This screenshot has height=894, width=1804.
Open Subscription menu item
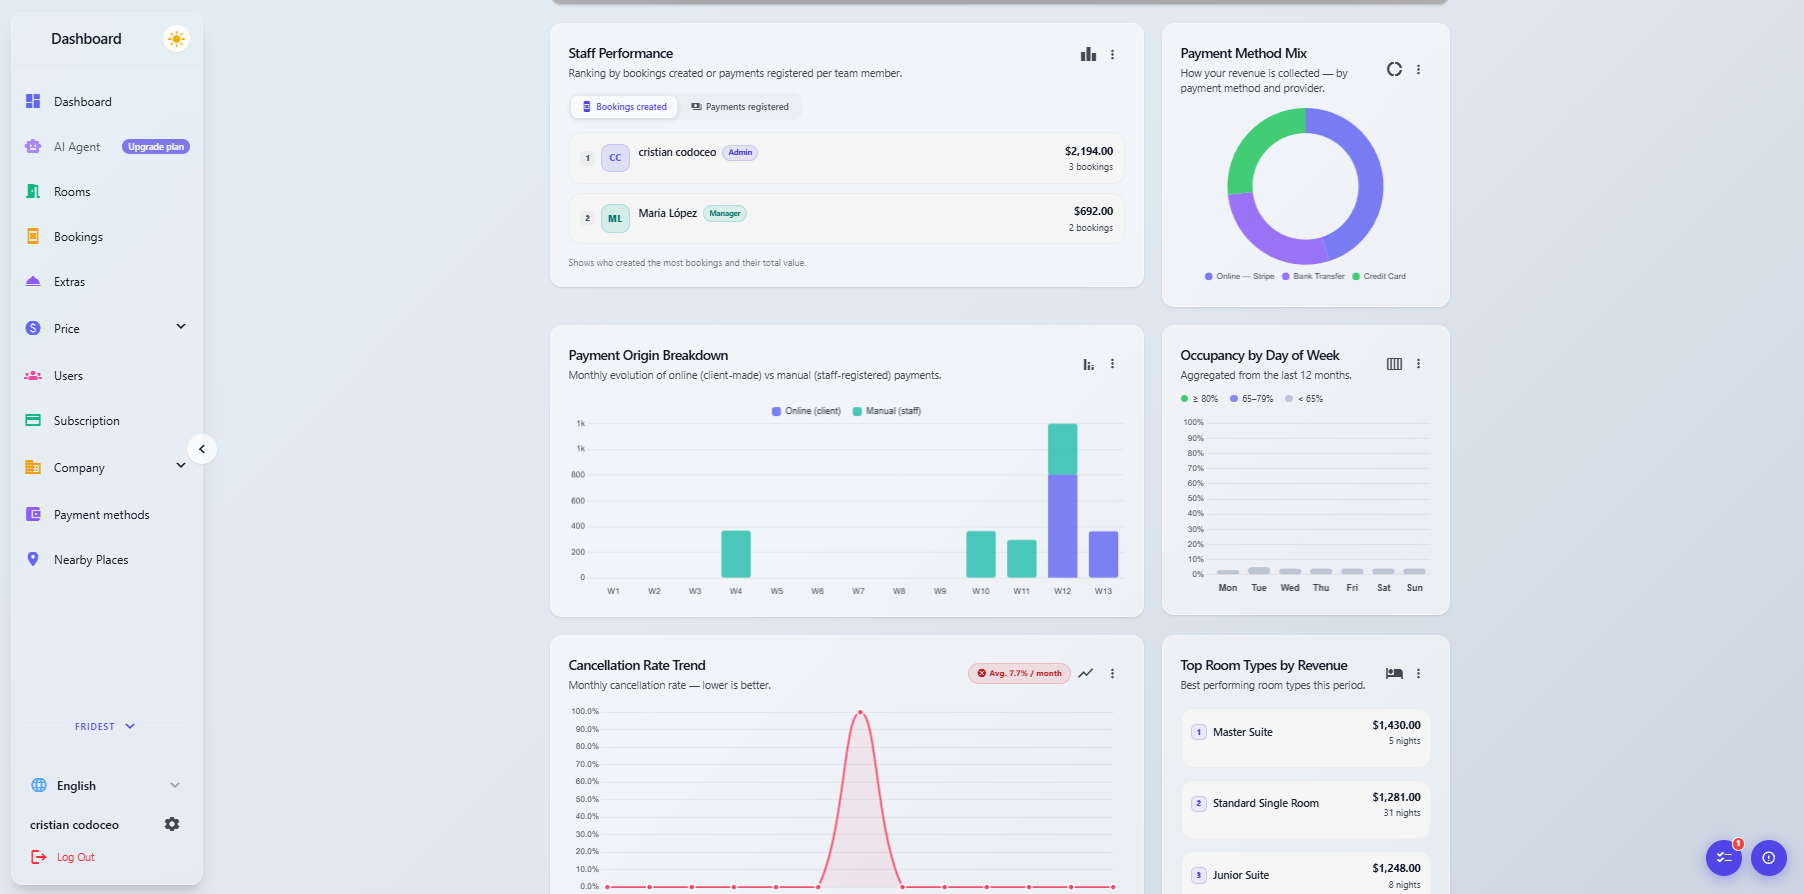(x=107, y=420)
